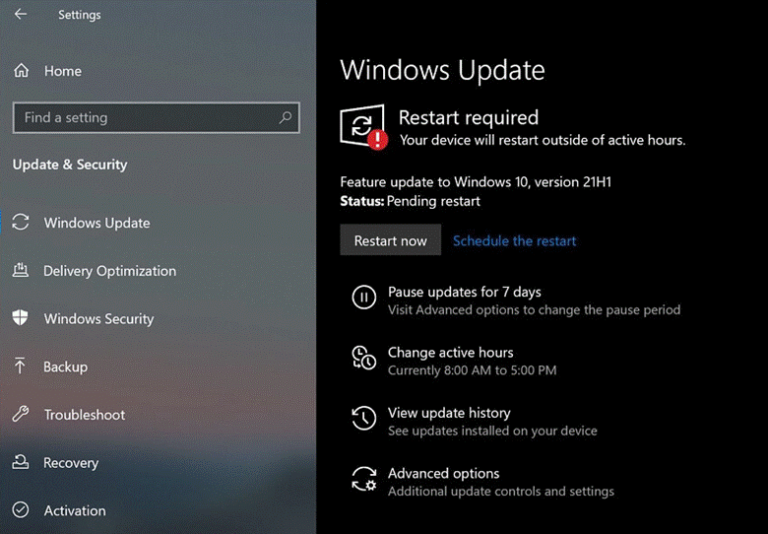
Task: Select Windows Update in the sidebar
Action: (97, 223)
